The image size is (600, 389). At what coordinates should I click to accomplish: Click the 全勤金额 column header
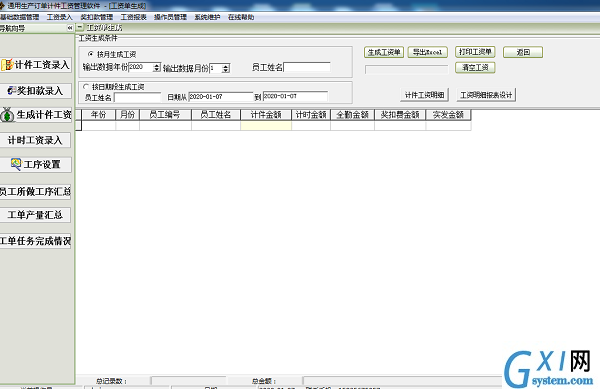(x=352, y=115)
